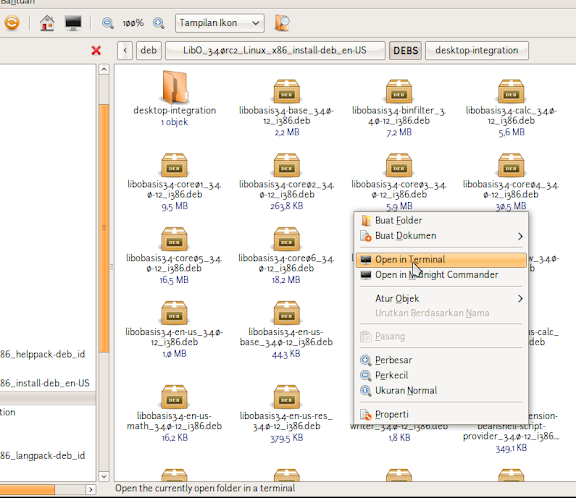The width and height of the screenshot is (576, 498).
Task: Select libobasis3.4-en-us-math deb package icon
Action: click(174, 397)
